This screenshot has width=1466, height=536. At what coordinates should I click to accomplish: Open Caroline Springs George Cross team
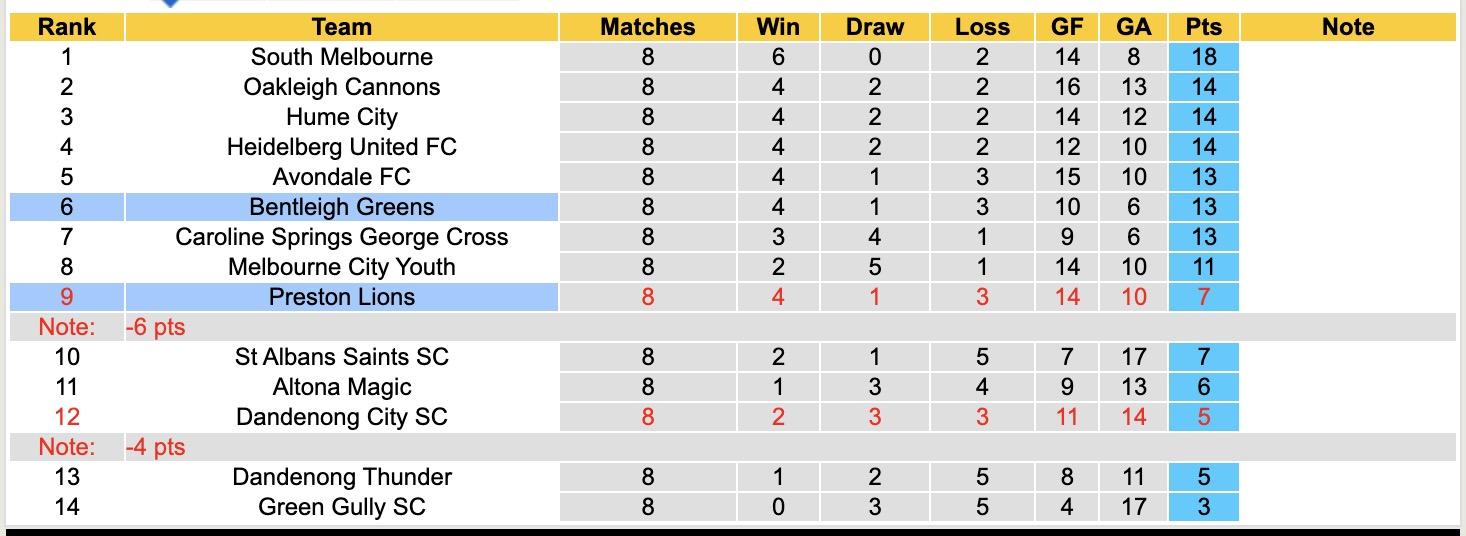[x=341, y=237]
